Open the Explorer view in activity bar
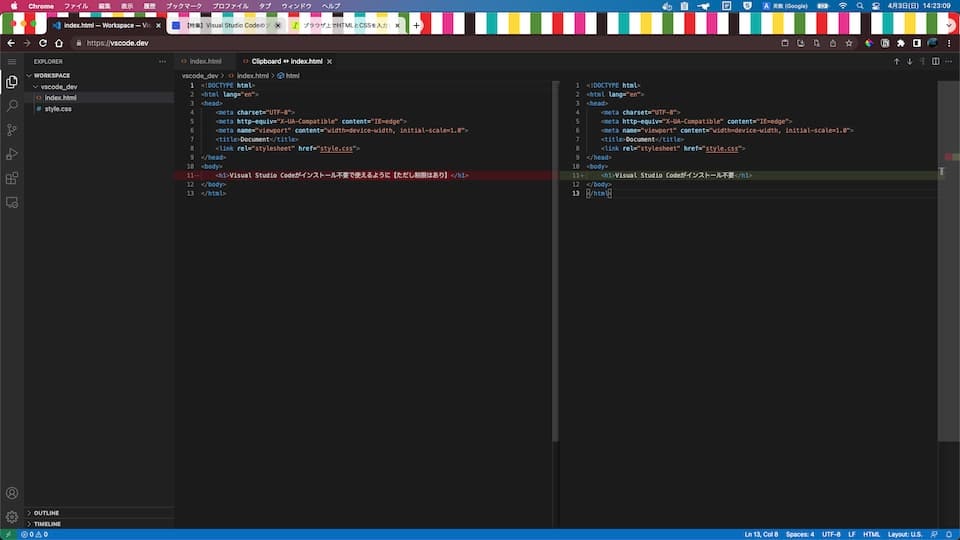960x540 pixels. pyautogui.click(x=12, y=82)
